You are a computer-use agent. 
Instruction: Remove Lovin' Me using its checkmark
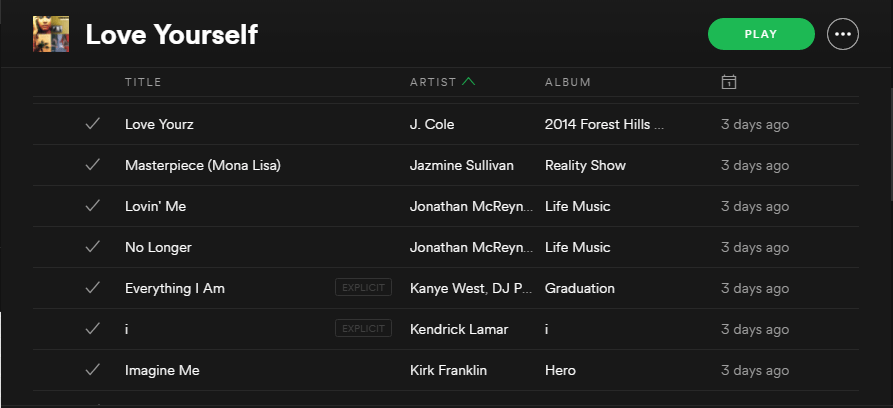(x=93, y=206)
